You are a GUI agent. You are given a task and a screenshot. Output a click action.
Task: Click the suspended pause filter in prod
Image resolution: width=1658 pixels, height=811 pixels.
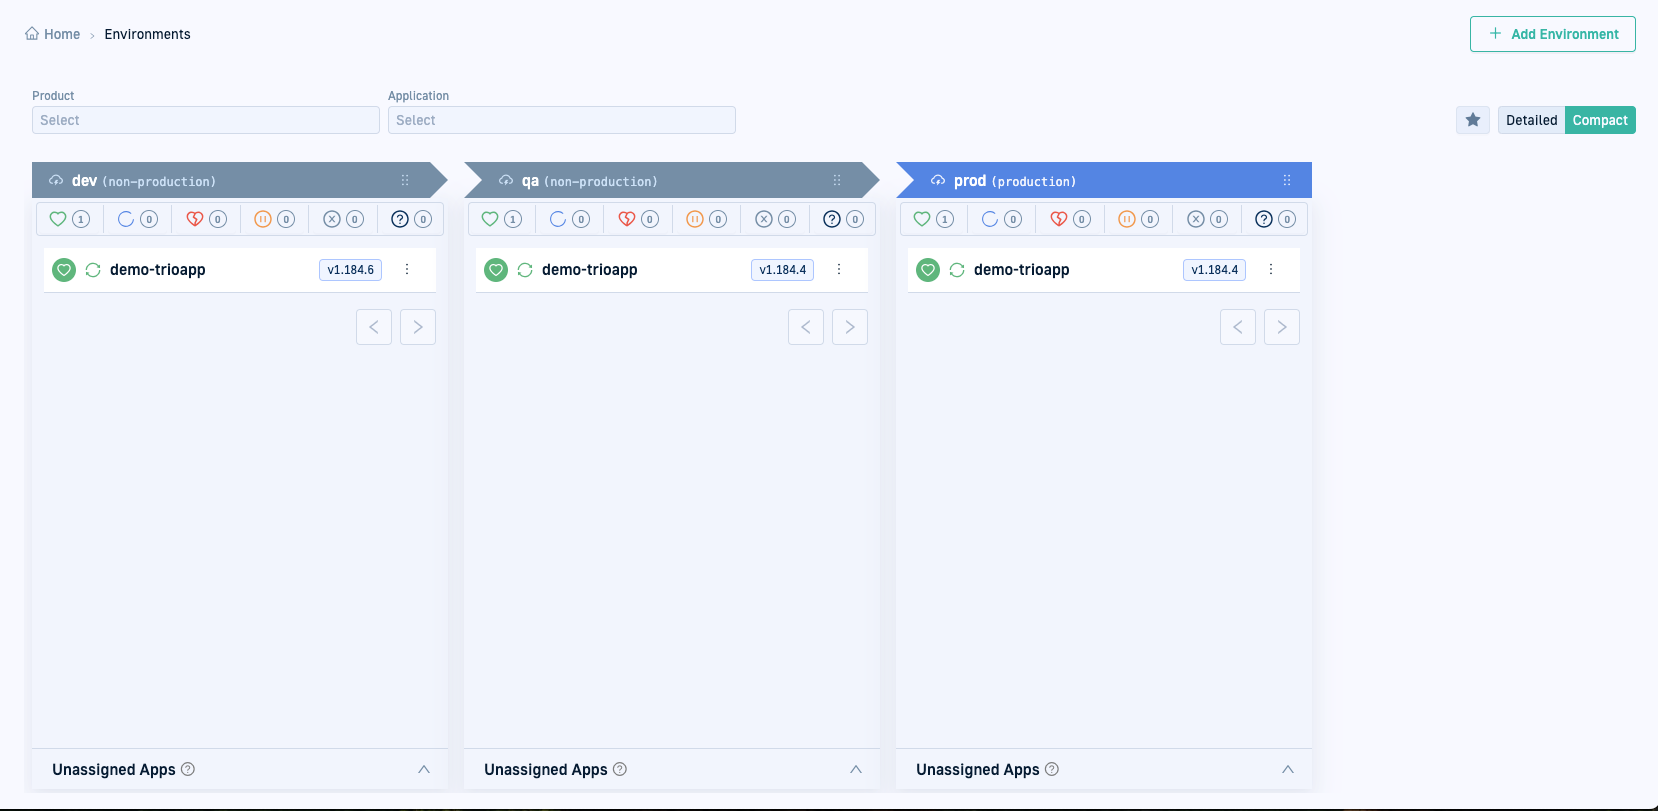(1127, 219)
